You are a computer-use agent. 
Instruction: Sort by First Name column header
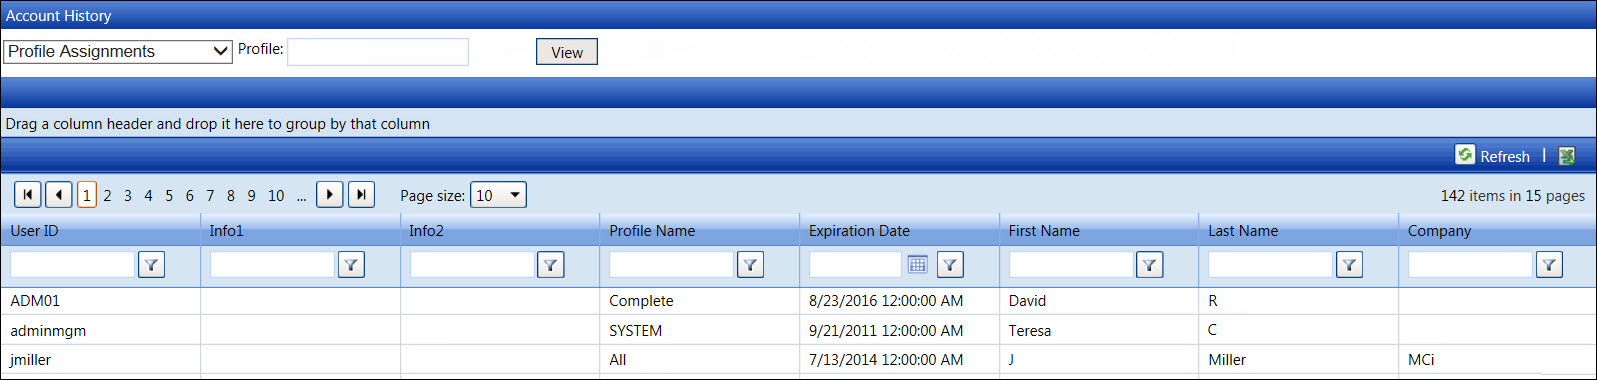coord(1044,231)
